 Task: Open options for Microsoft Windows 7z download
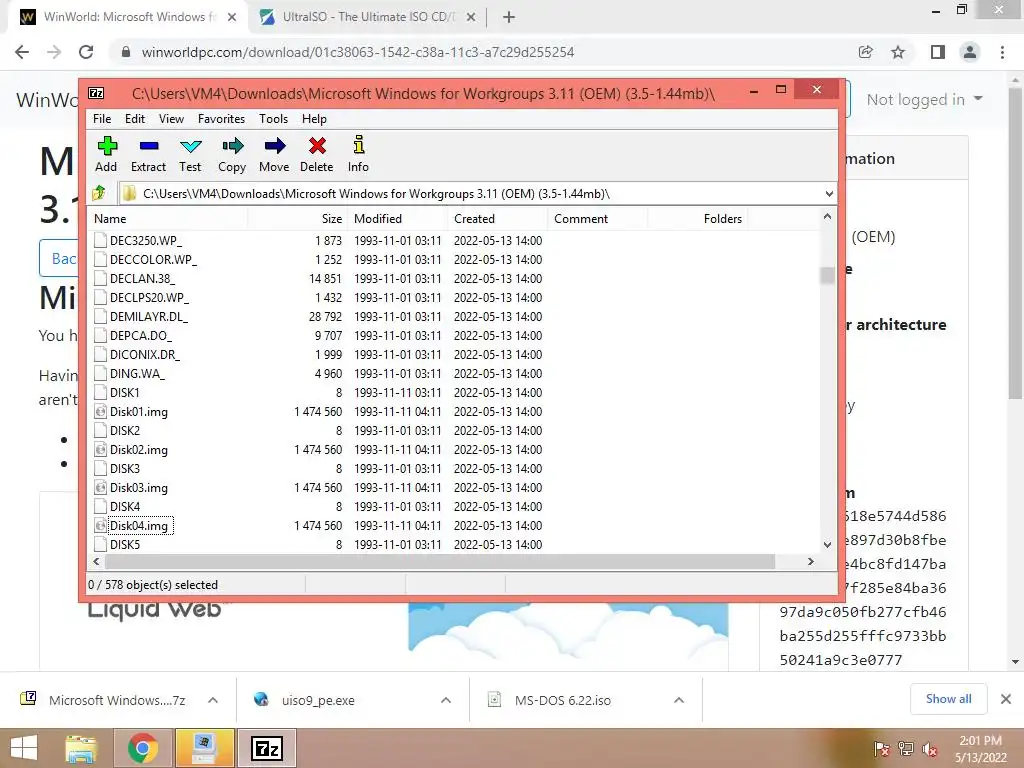(212, 700)
